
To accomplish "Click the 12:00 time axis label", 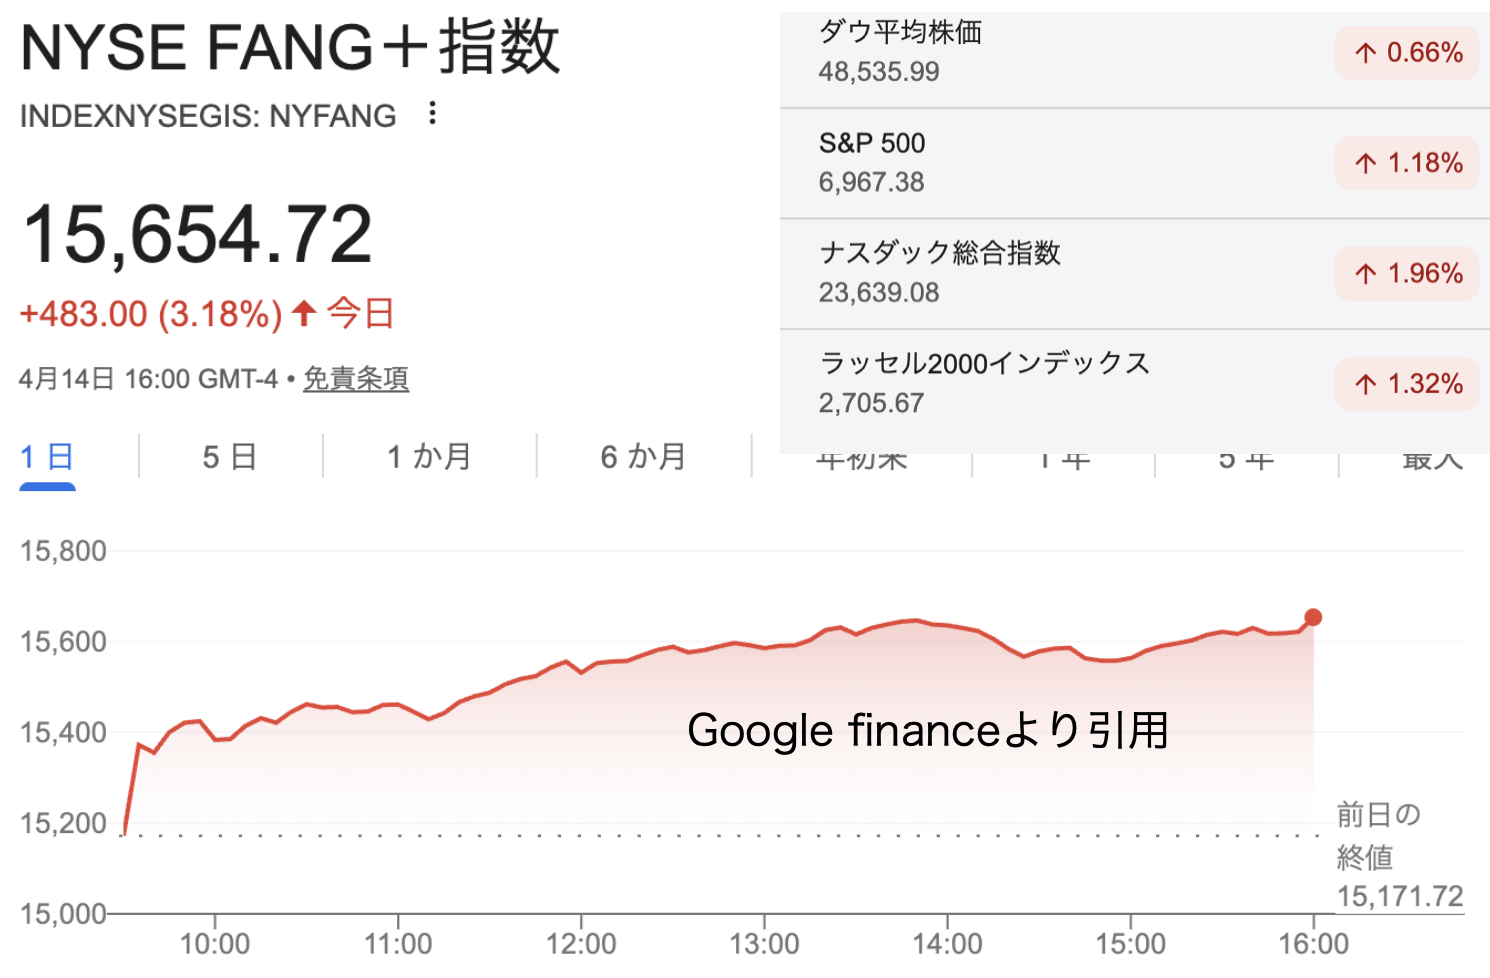I will click(581, 943).
